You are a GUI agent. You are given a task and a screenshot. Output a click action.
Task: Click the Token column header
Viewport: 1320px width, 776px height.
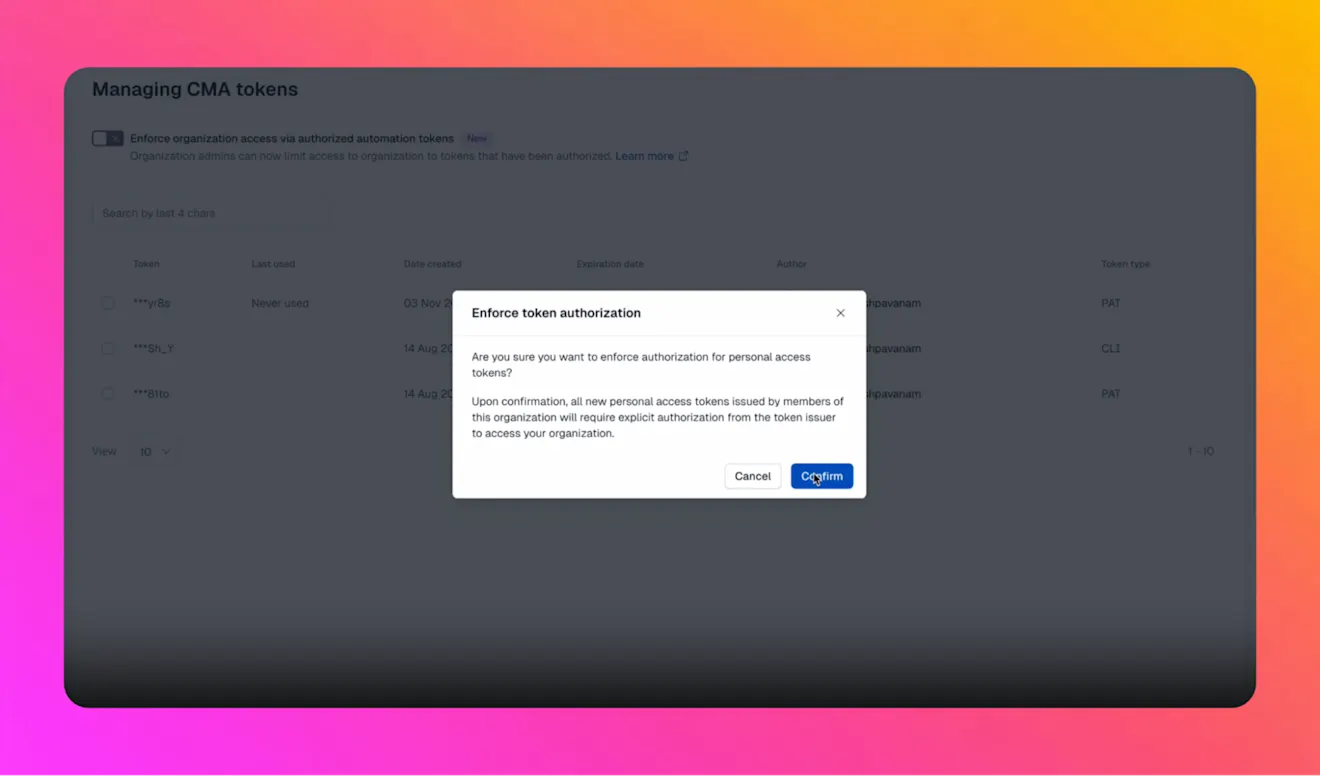(146, 264)
